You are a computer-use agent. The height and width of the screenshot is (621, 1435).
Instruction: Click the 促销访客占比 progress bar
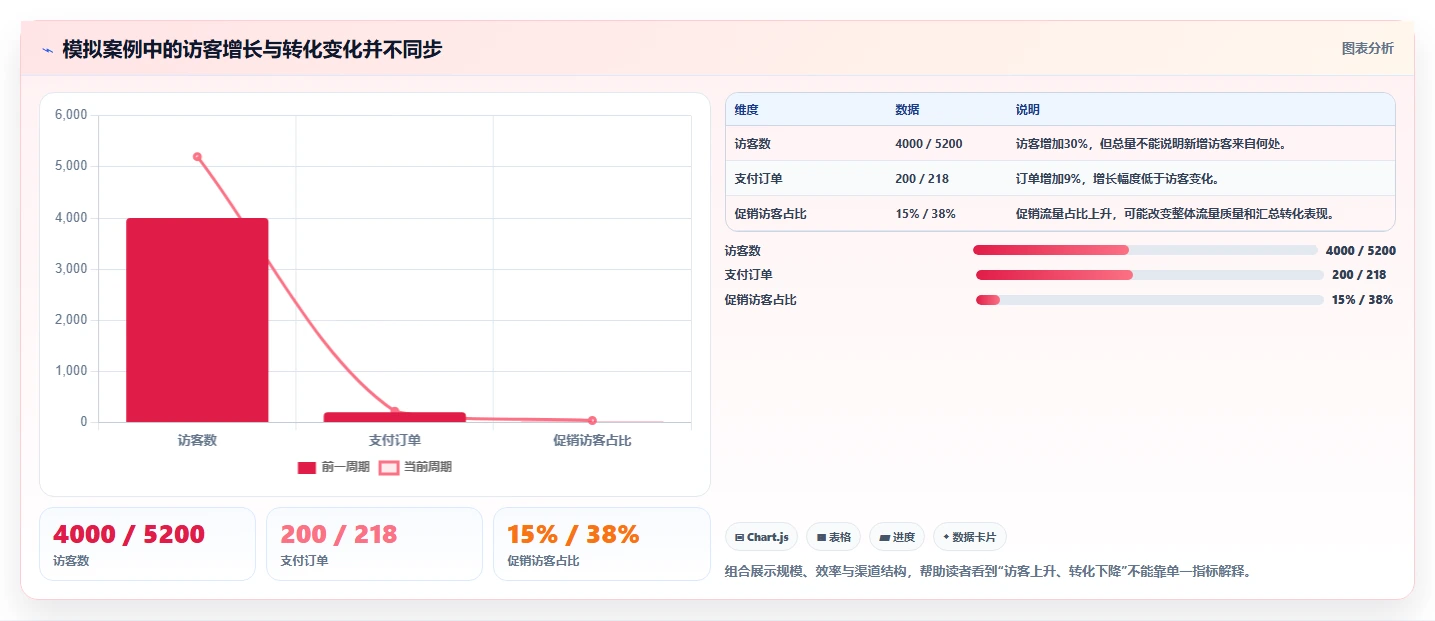[x=1150, y=300]
